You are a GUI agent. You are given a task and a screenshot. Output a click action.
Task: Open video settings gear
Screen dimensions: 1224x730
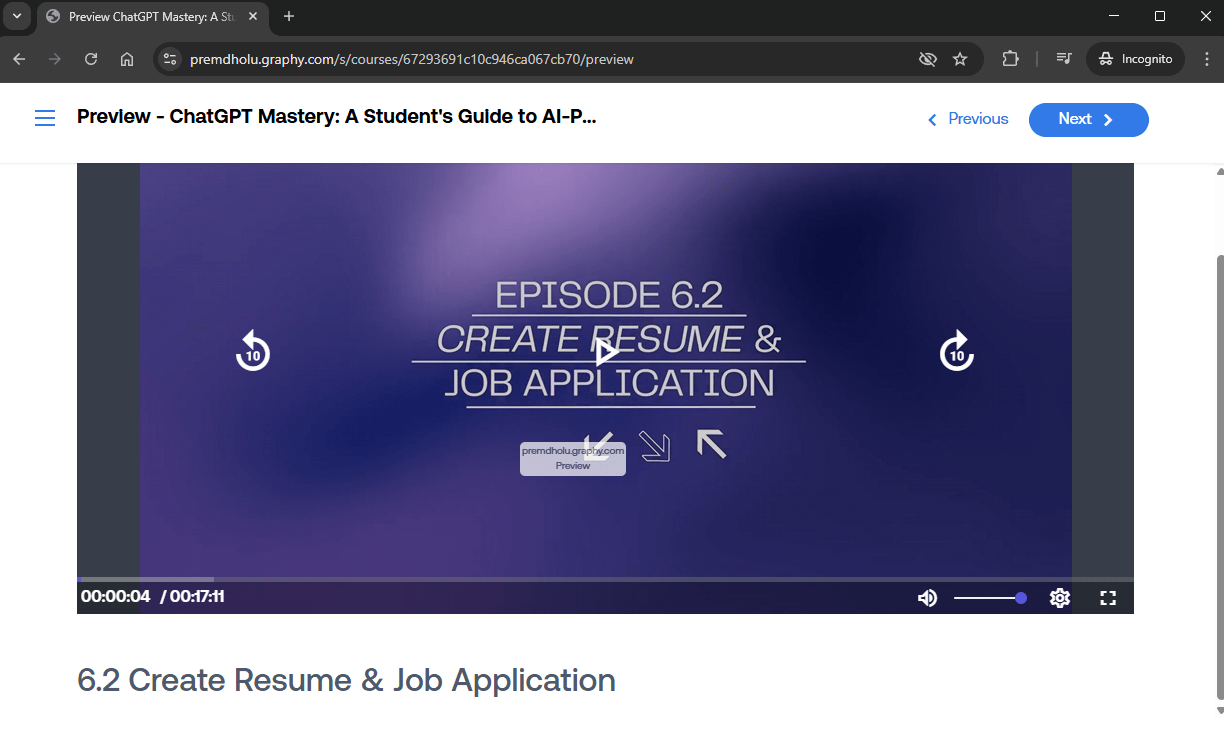click(x=1060, y=598)
